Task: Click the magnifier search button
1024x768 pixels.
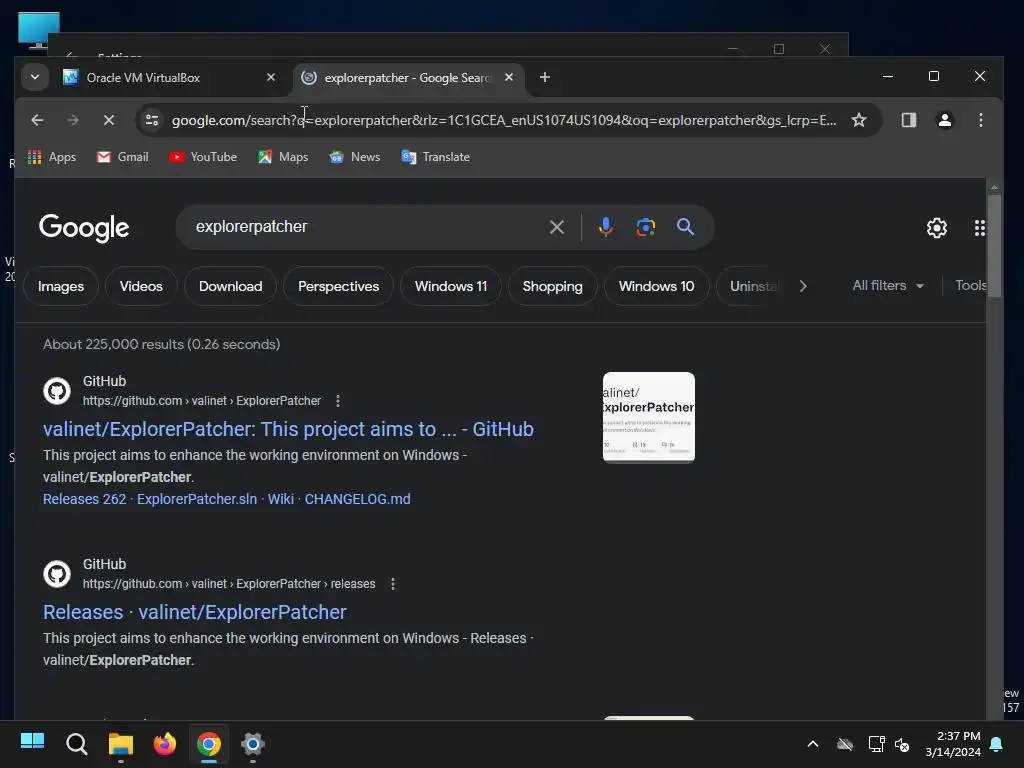Action: [x=685, y=227]
